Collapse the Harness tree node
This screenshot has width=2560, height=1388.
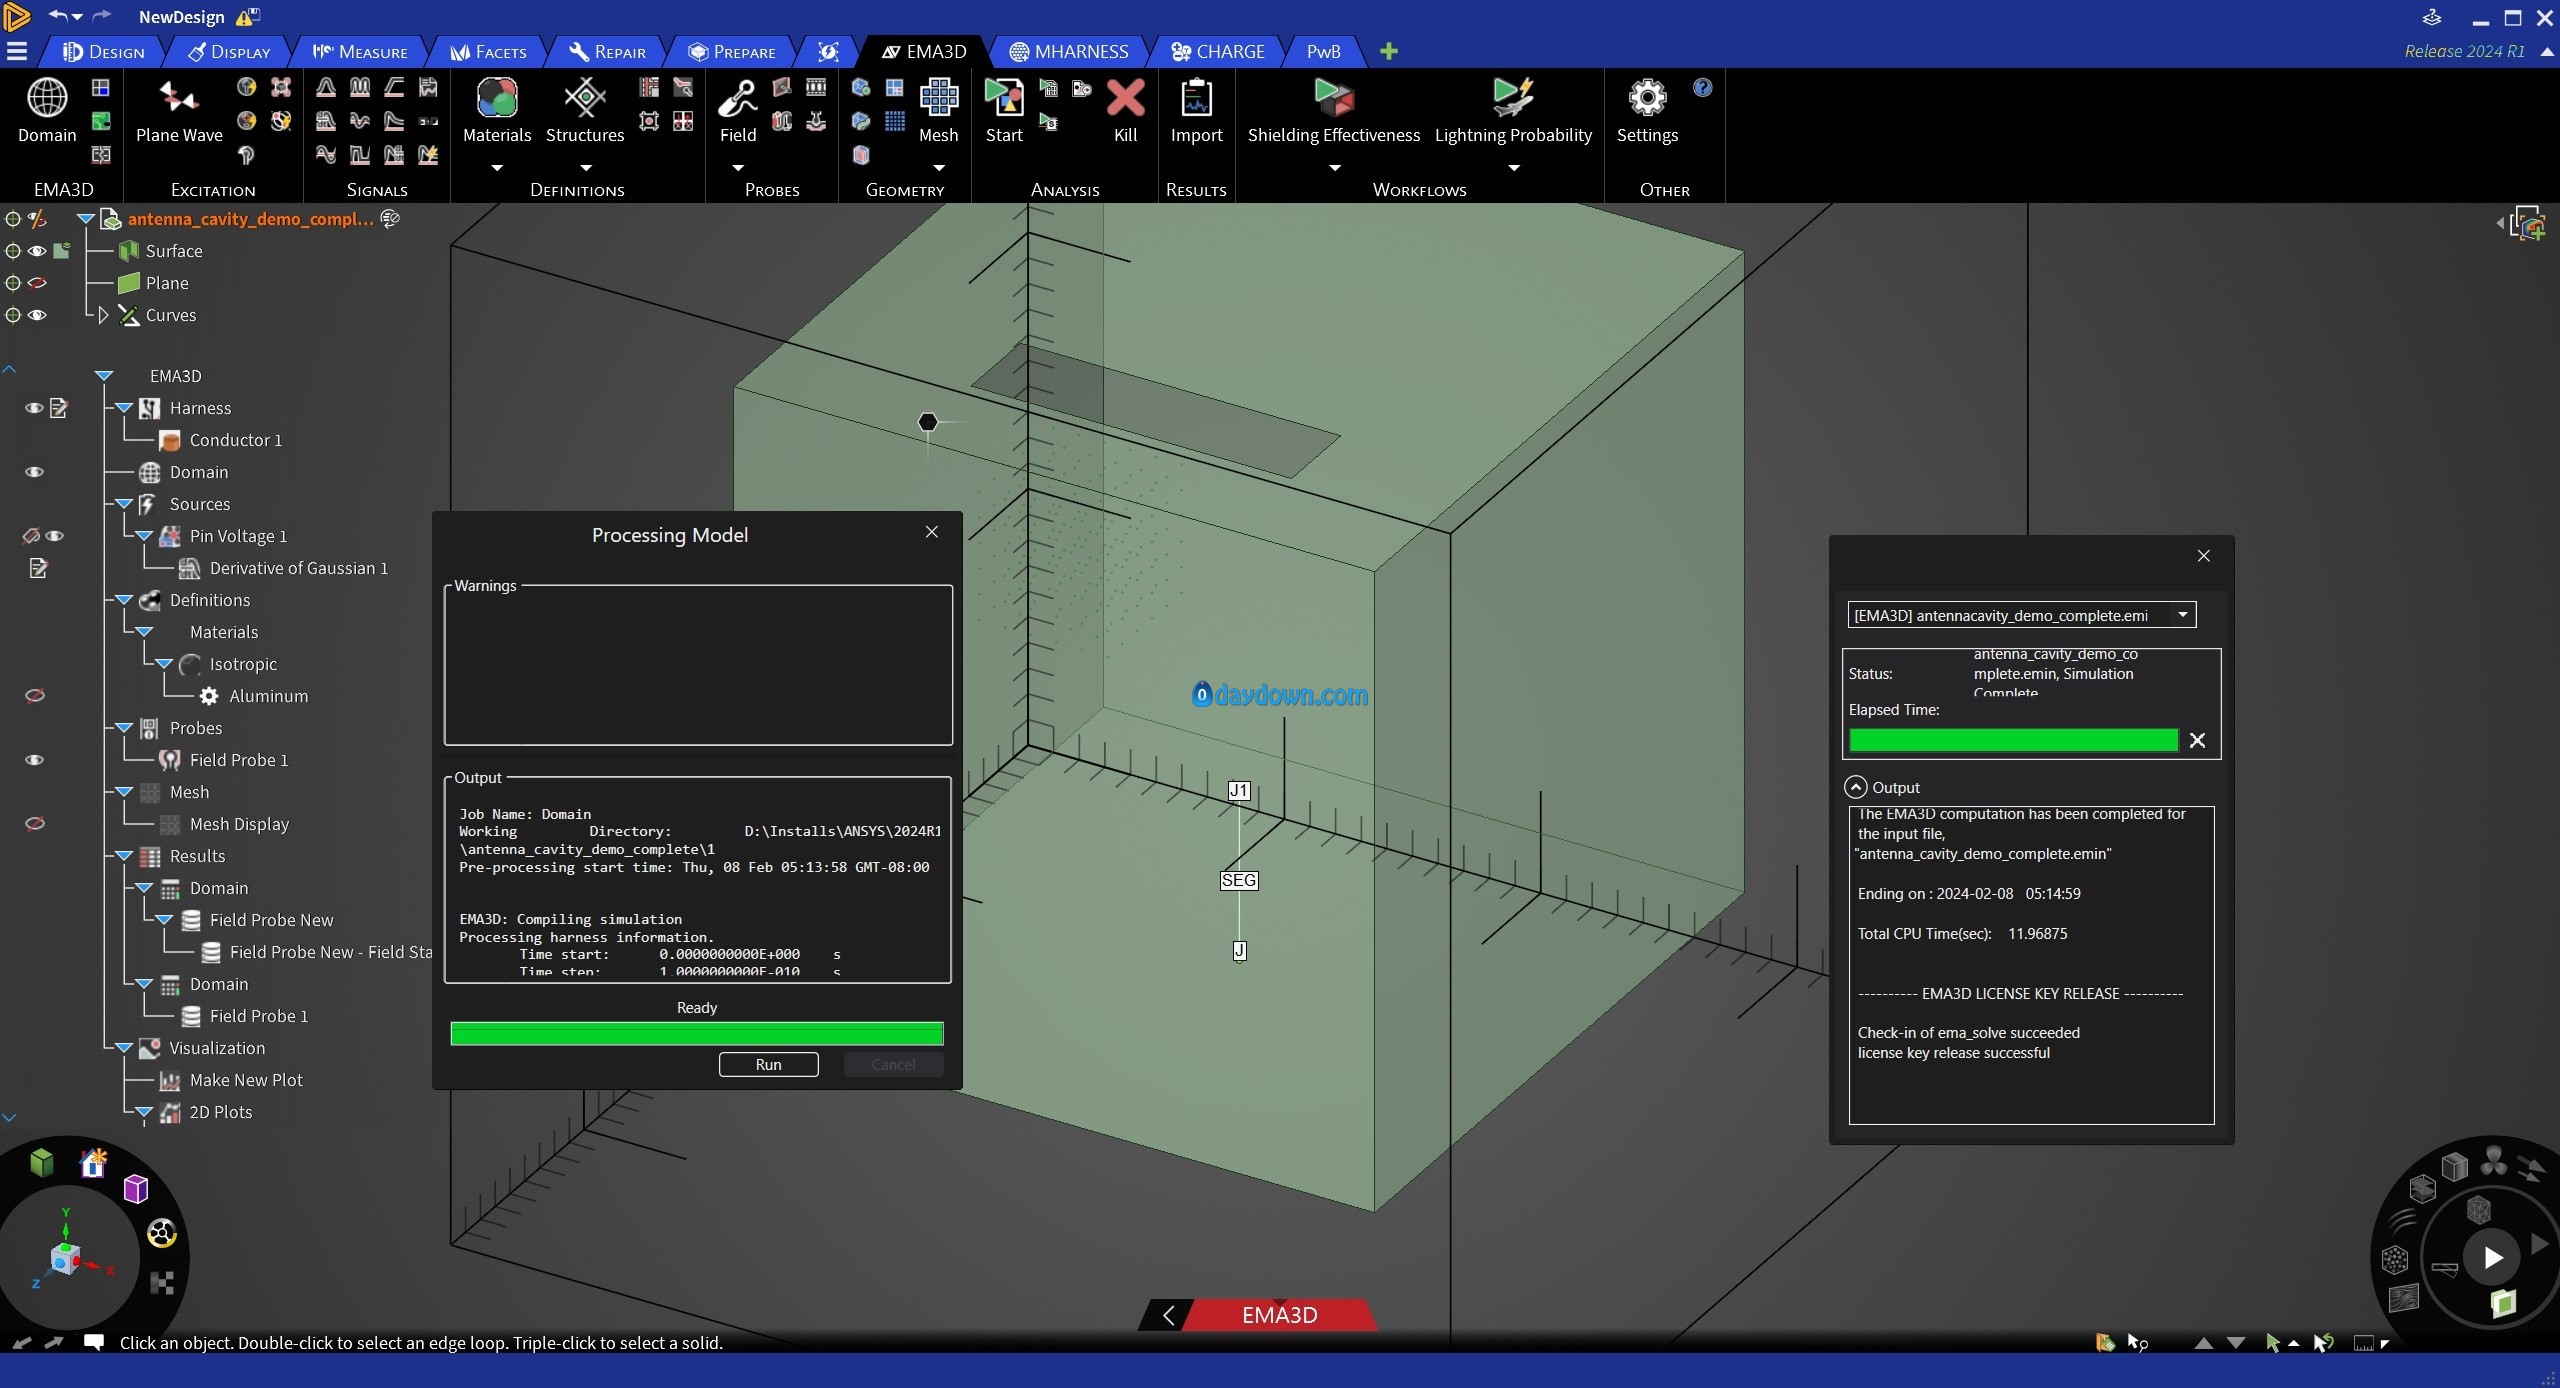tap(124, 408)
